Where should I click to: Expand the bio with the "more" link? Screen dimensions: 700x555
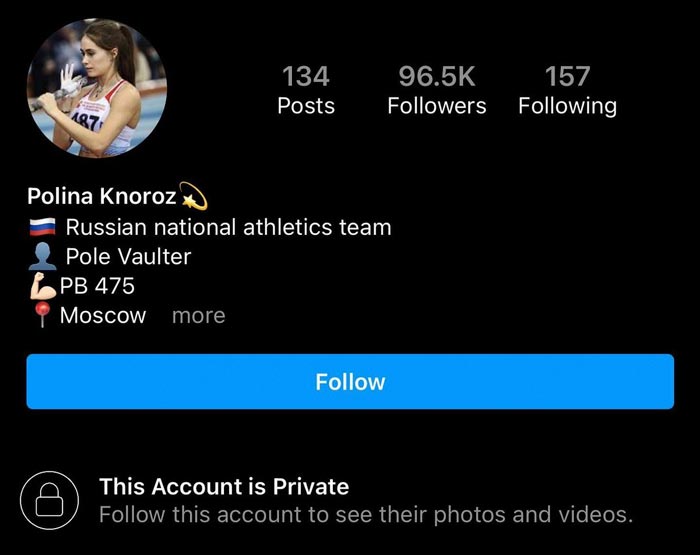(x=198, y=316)
